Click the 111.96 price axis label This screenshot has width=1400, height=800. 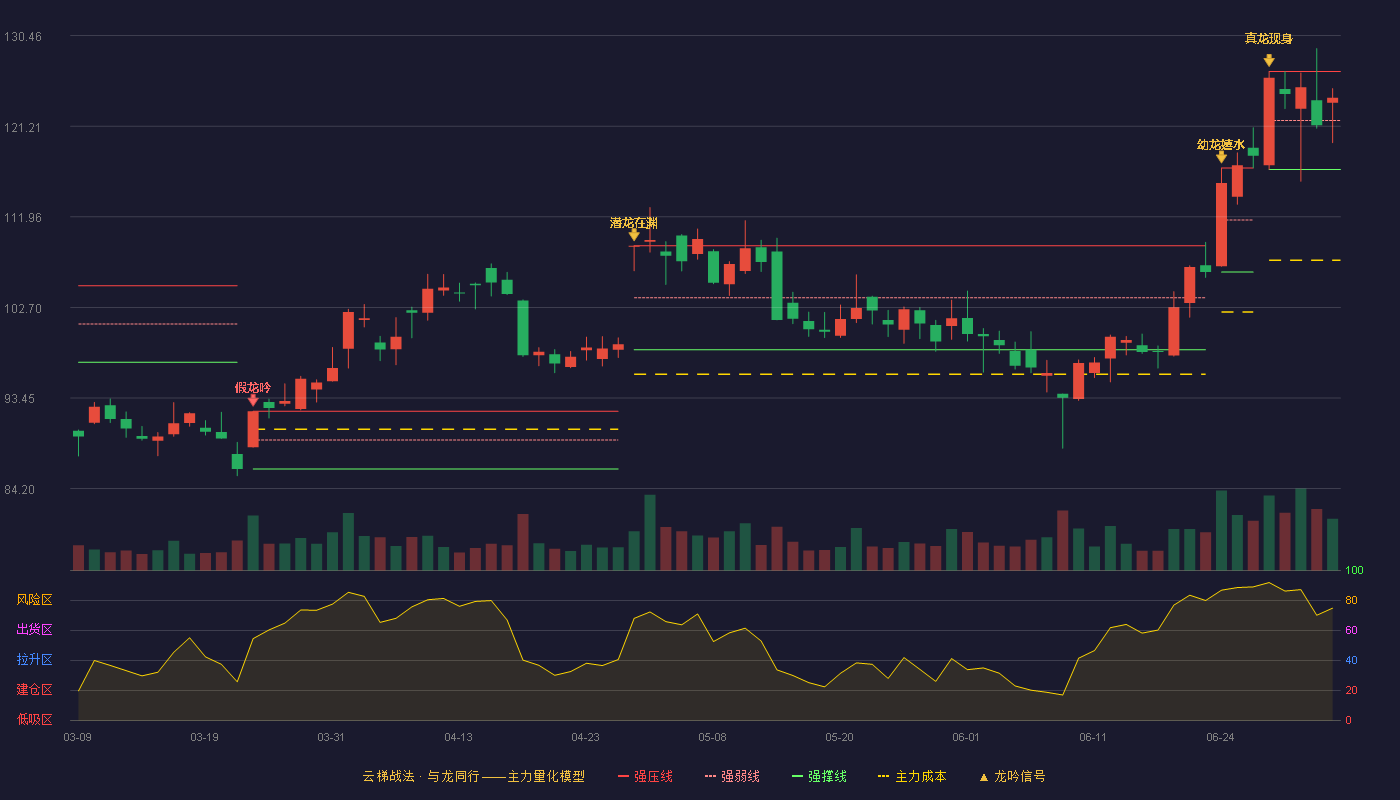pyautogui.click(x=23, y=218)
